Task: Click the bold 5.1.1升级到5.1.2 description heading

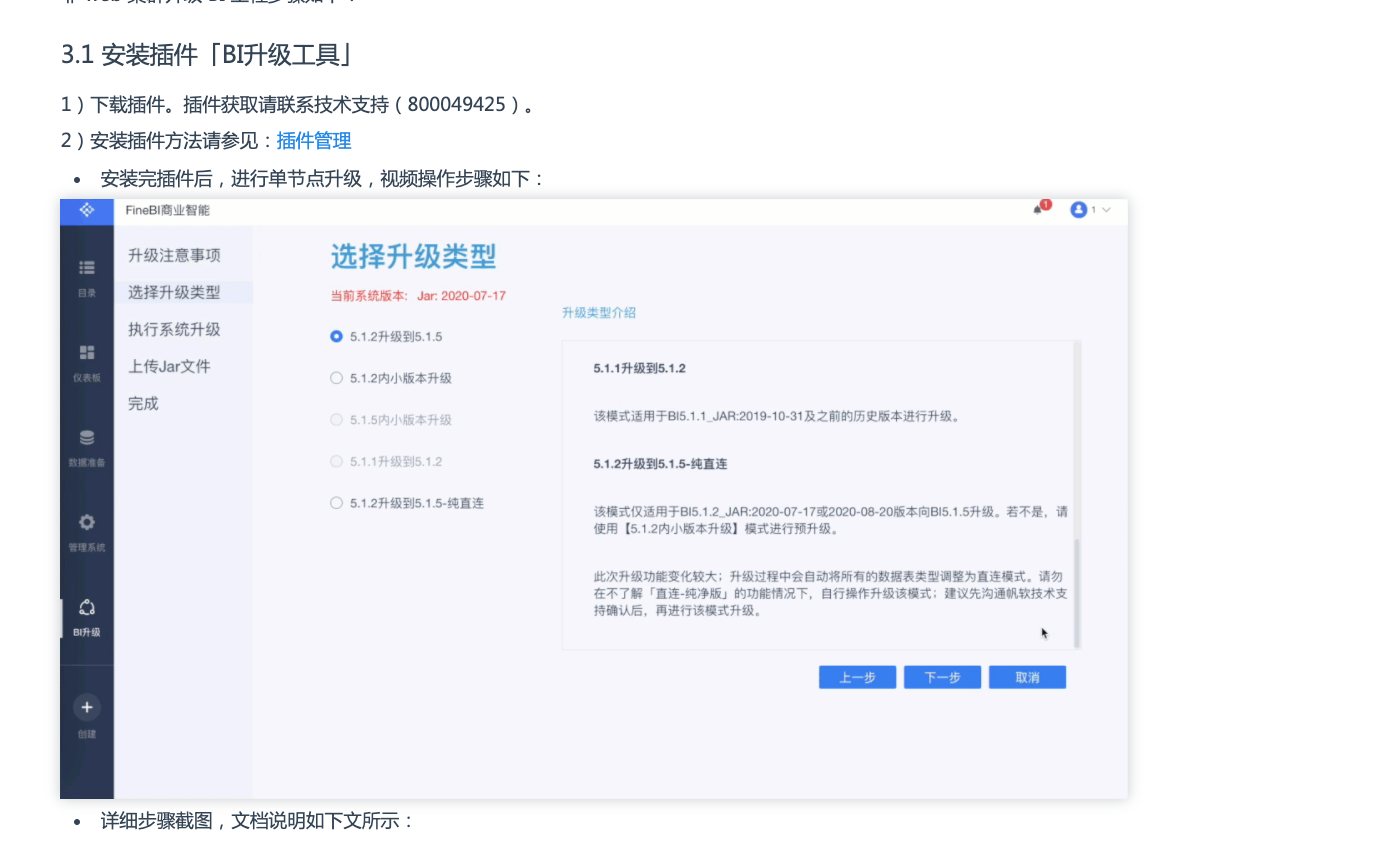Action: 639,368
